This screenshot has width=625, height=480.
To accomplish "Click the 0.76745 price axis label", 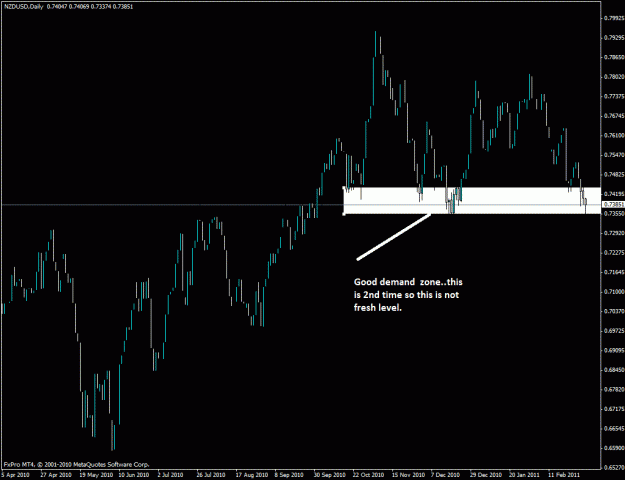I will coord(615,116).
